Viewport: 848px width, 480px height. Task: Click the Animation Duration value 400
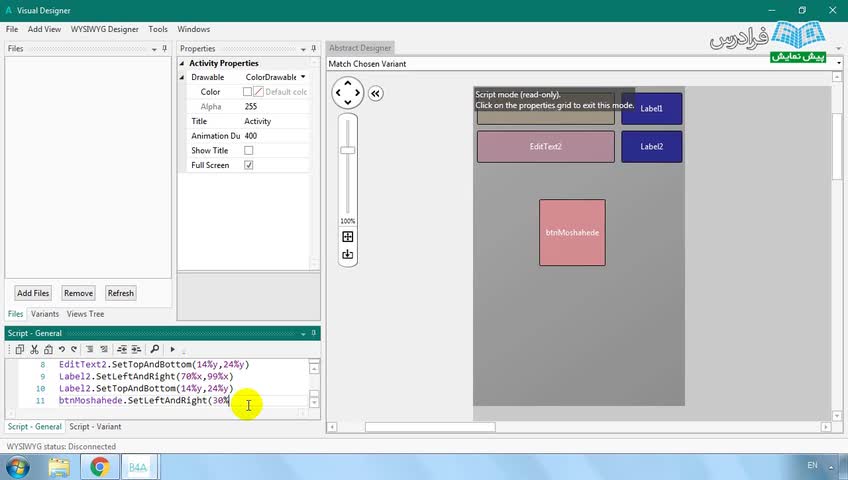(x=276, y=136)
